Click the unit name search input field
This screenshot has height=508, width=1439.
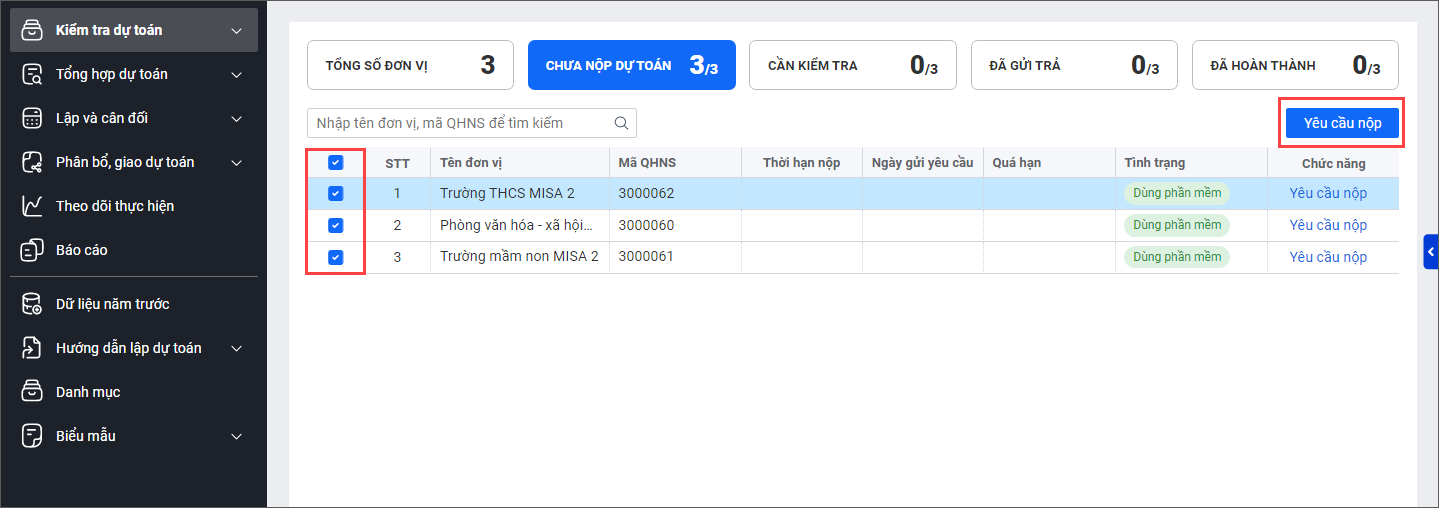tap(460, 123)
